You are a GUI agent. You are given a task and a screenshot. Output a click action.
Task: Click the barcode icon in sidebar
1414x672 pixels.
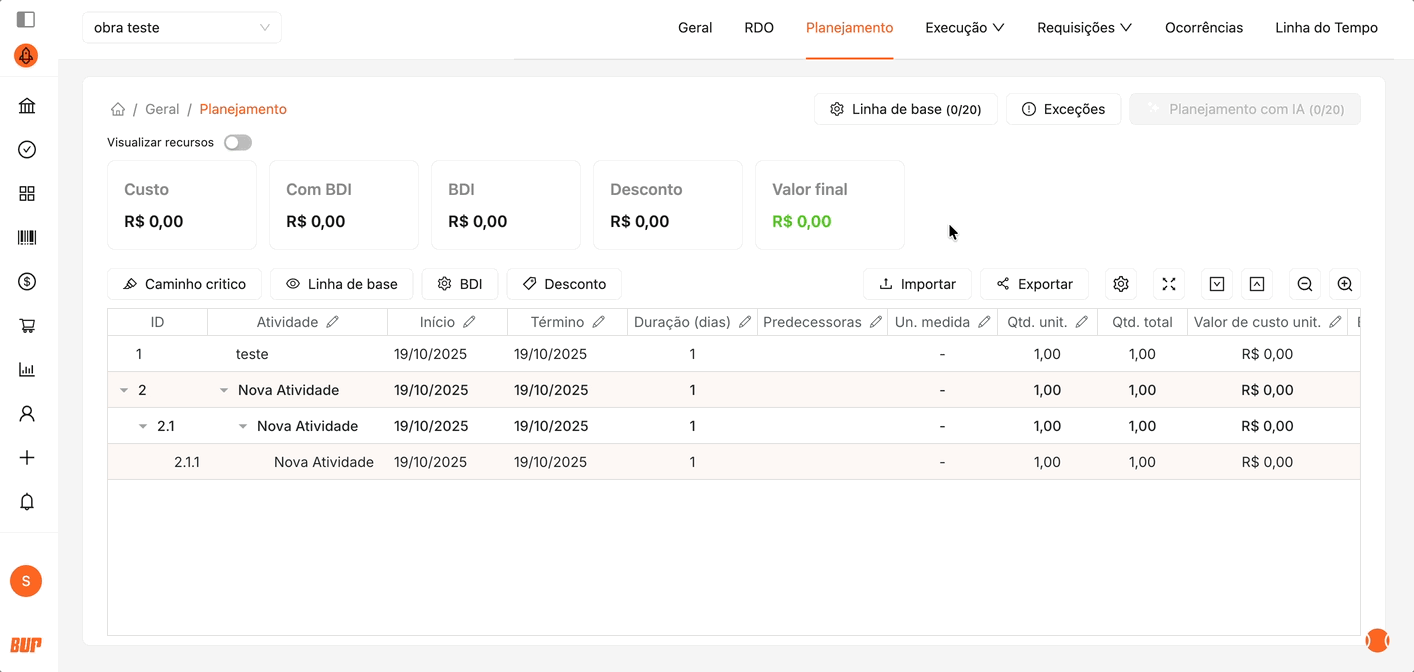click(27, 238)
